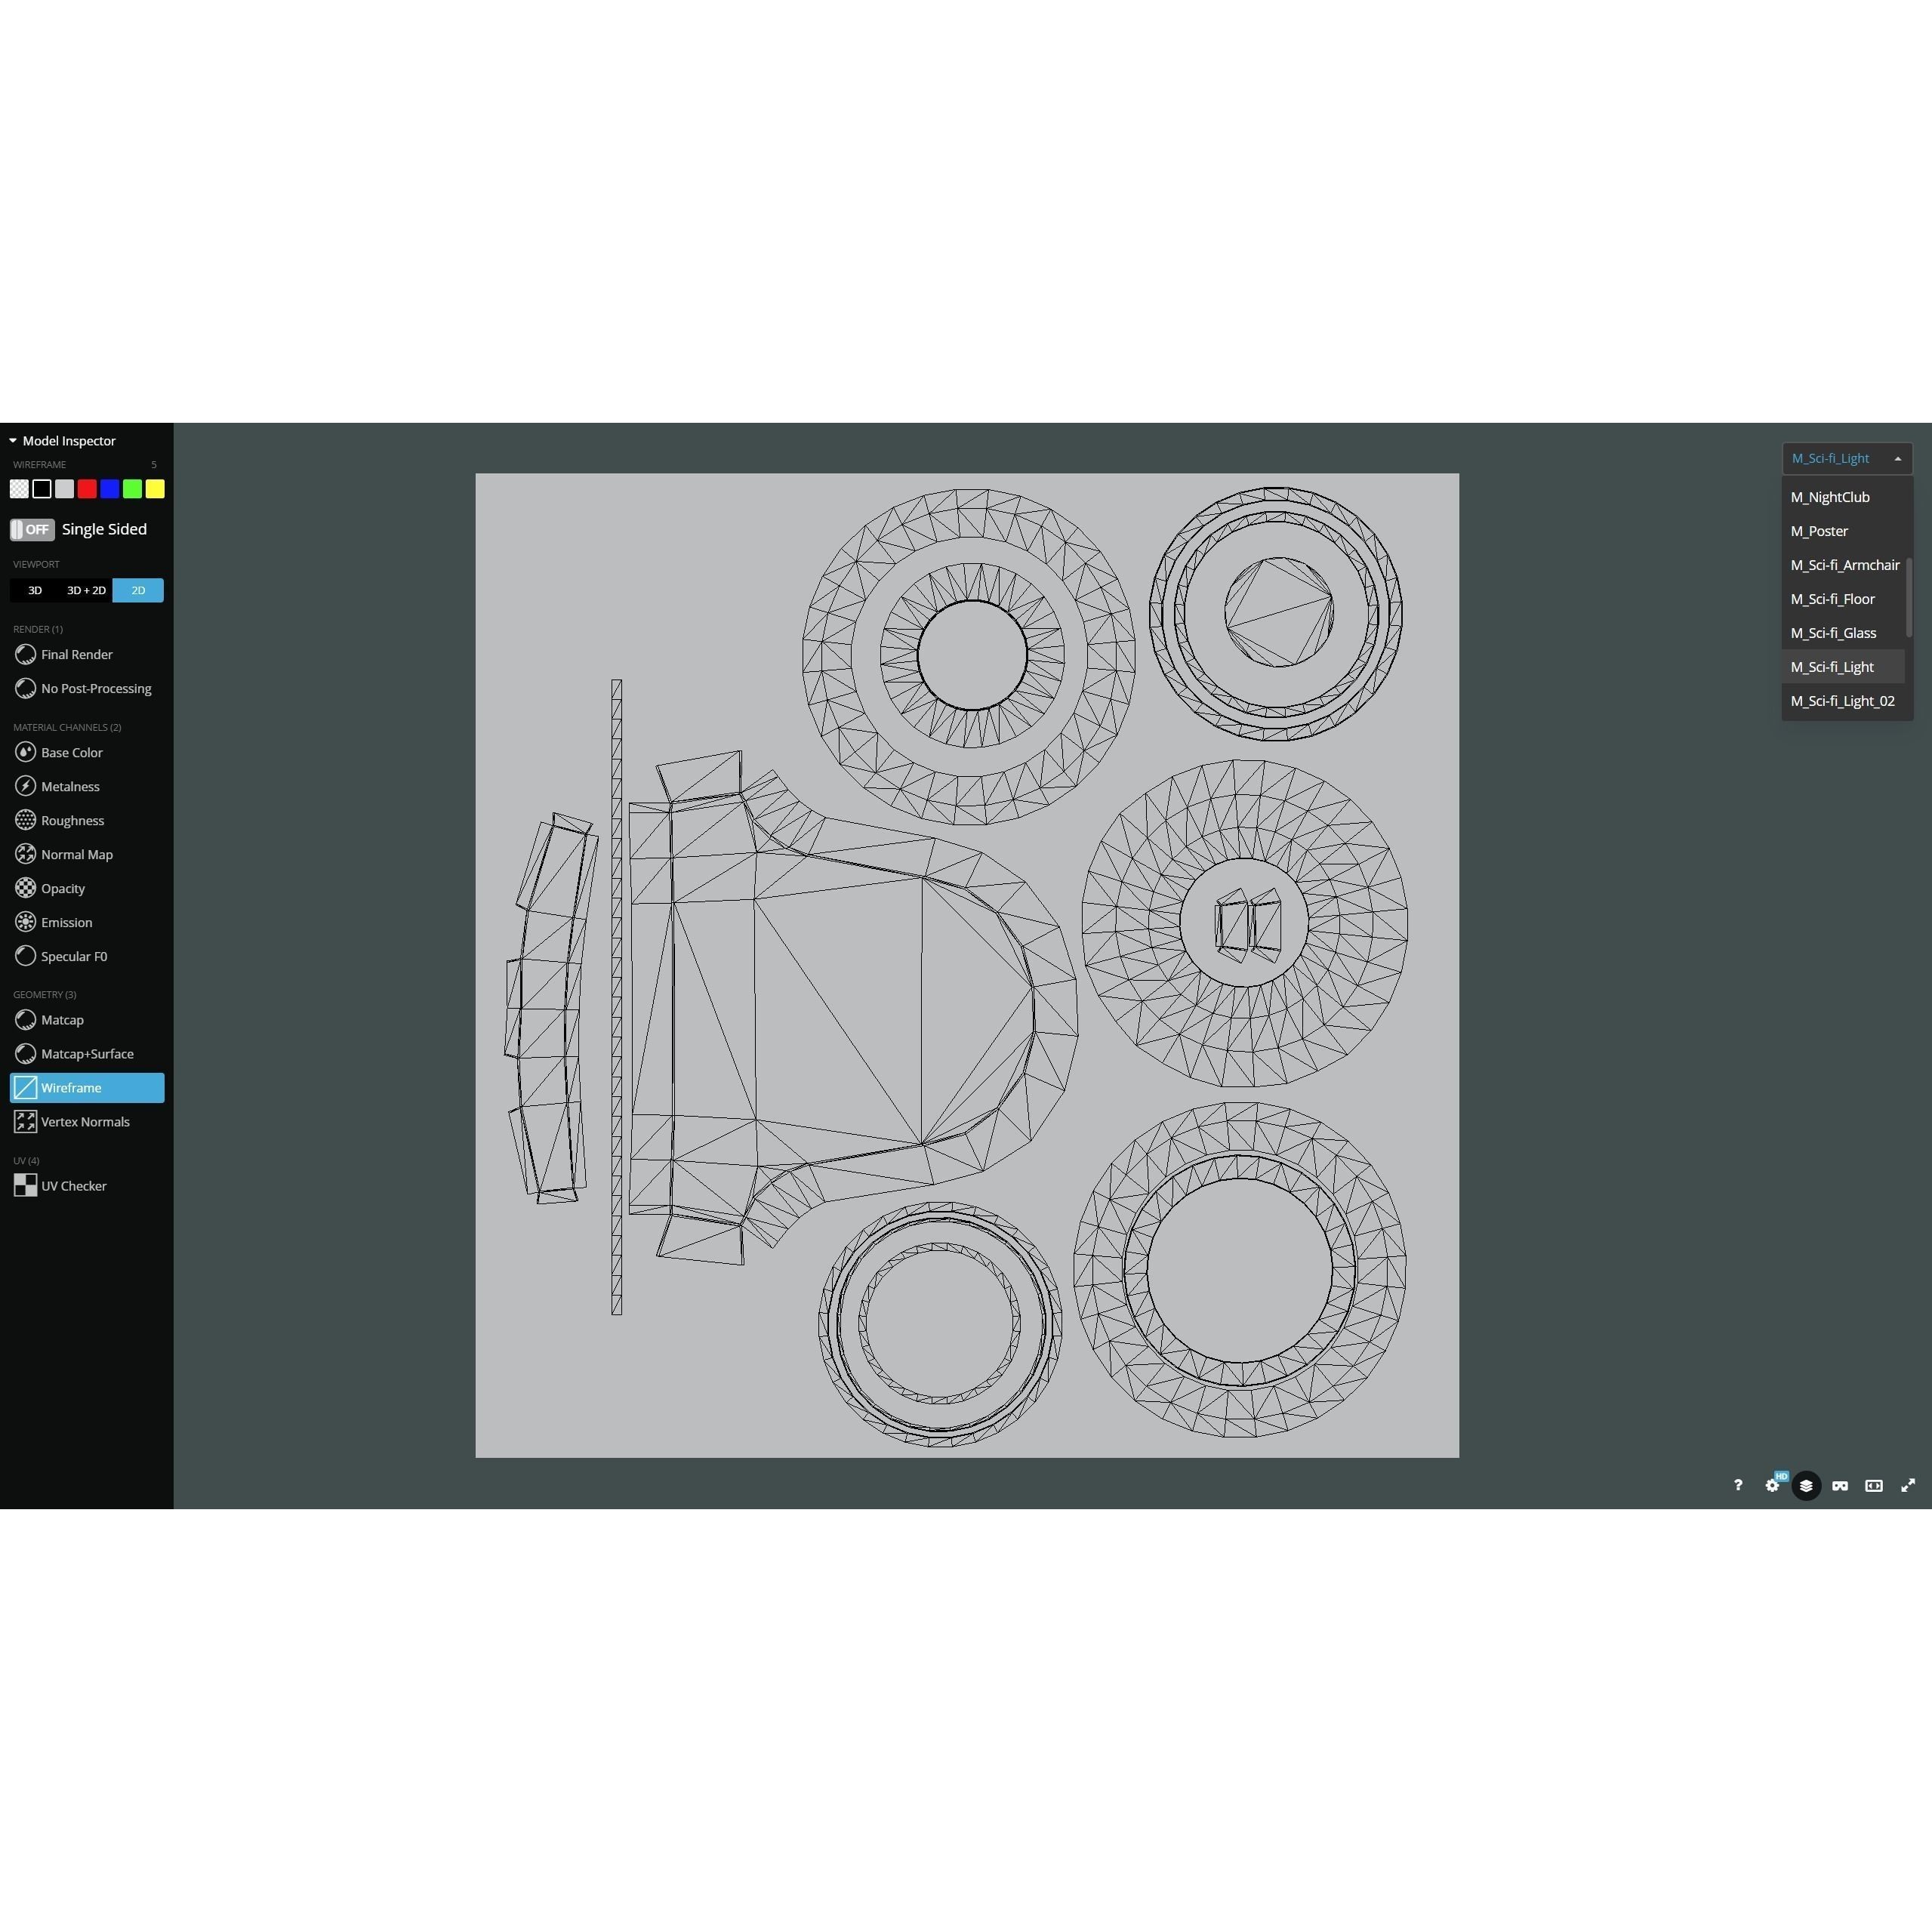The width and height of the screenshot is (1932, 1932).
Task: Choose M_Sci-fi_Armchair material
Action: coord(1842,565)
